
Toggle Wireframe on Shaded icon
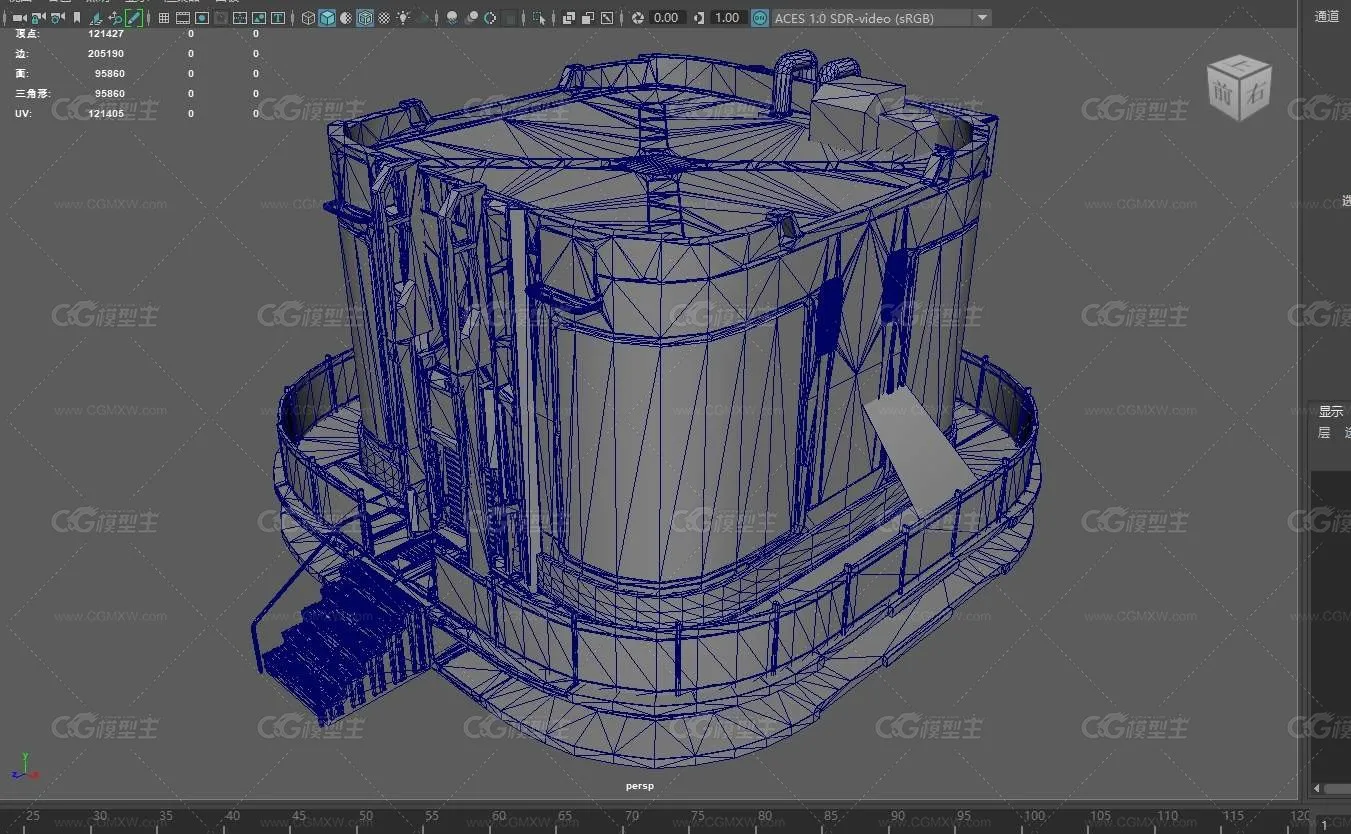pyautogui.click(x=364, y=18)
